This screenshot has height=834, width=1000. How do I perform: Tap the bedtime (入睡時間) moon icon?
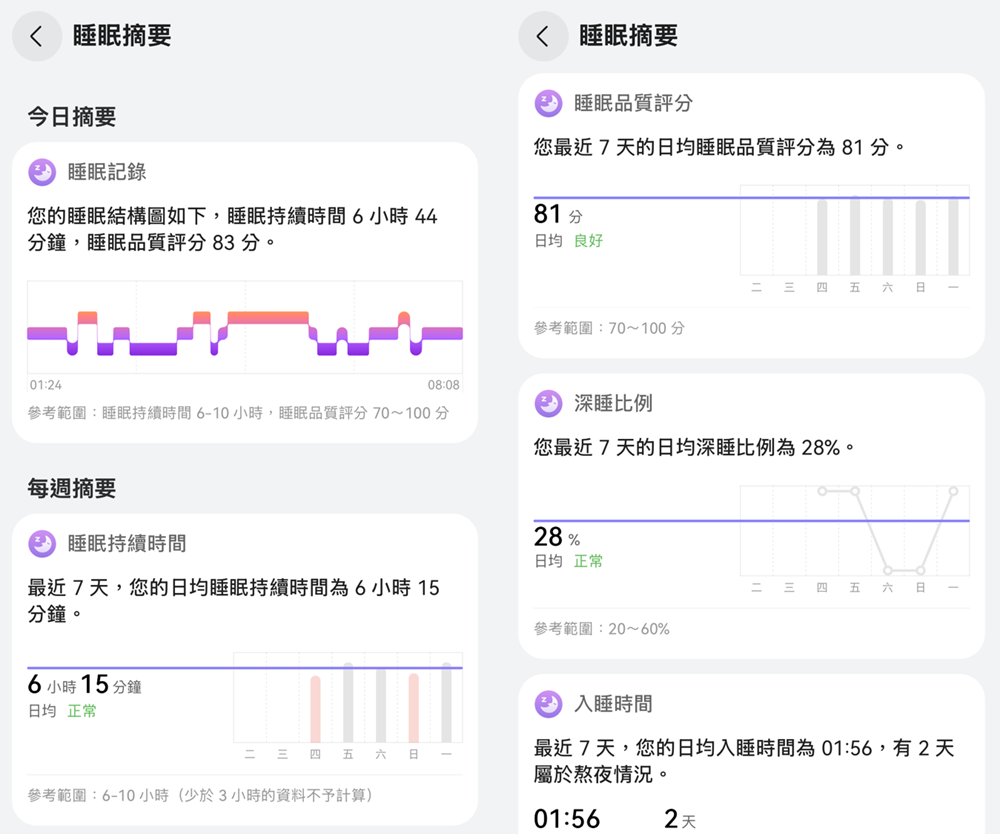[548, 704]
